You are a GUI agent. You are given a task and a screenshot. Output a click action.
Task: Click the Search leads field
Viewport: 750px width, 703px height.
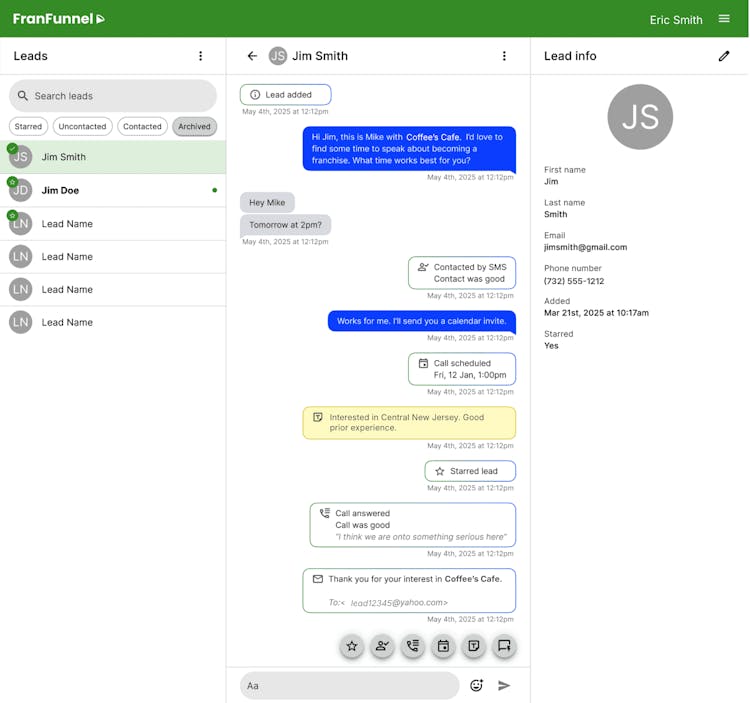113,96
